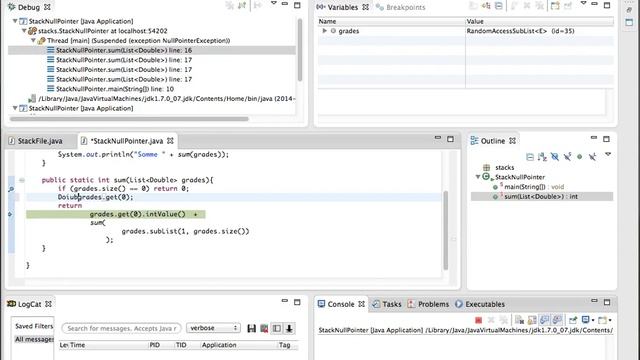This screenshot has height=360, width=640.
Task: Terminate the program using red Console button
Action: 479,320
